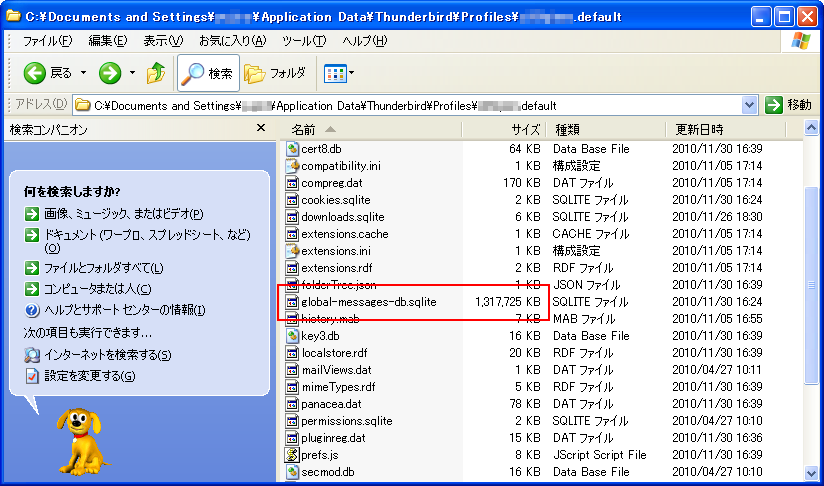Select the extensions.ini file icon
The image size is (824, 486).
click(292, 251)
